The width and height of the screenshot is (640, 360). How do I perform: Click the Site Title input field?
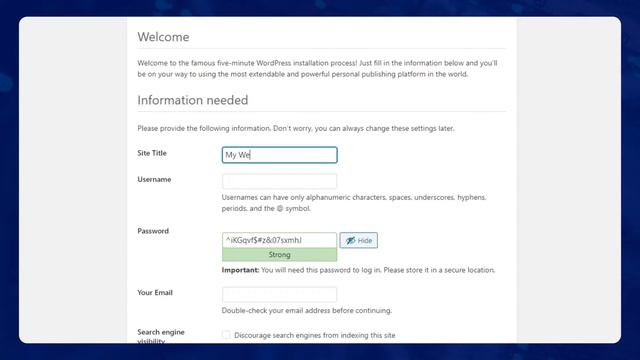click(280, 155)
